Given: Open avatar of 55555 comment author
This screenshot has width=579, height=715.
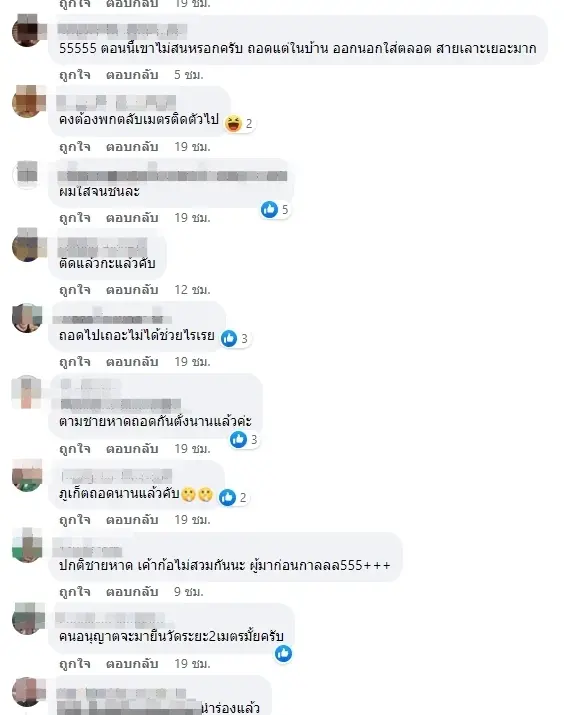Looking at the screenshot, I should [x=28, y=31].
